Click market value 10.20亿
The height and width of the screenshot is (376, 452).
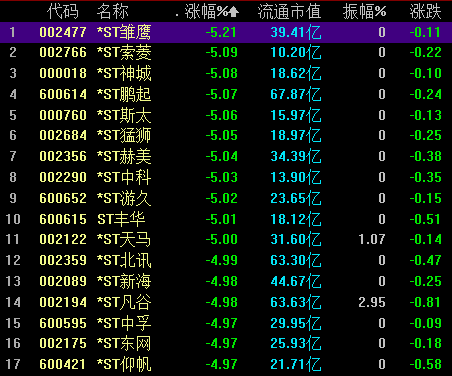[x=296, y=52]
